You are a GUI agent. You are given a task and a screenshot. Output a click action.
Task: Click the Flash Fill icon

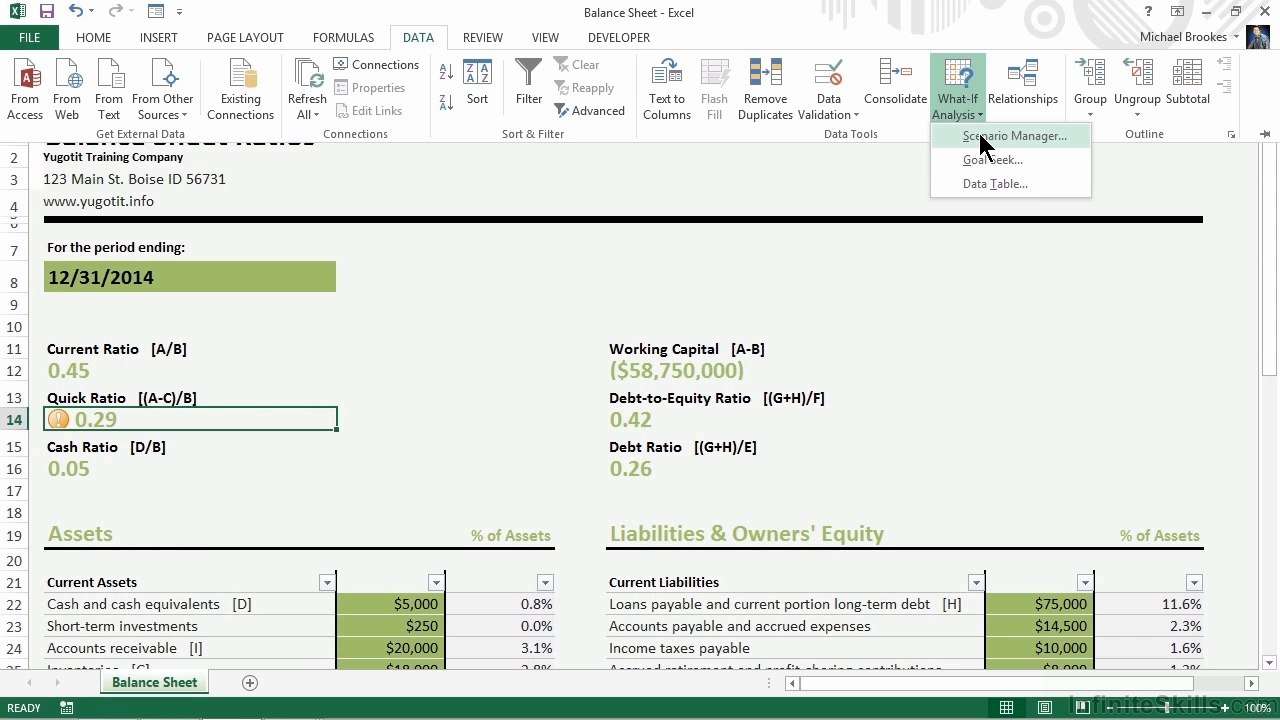[714, 90]
